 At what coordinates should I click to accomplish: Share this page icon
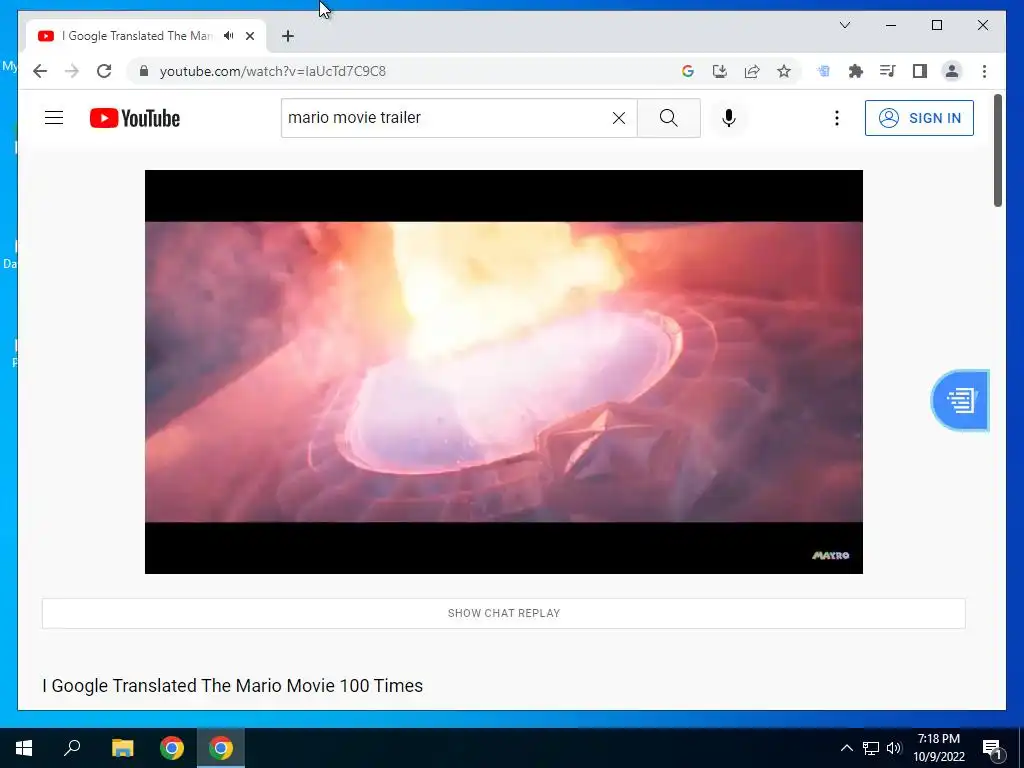[752, 71]
